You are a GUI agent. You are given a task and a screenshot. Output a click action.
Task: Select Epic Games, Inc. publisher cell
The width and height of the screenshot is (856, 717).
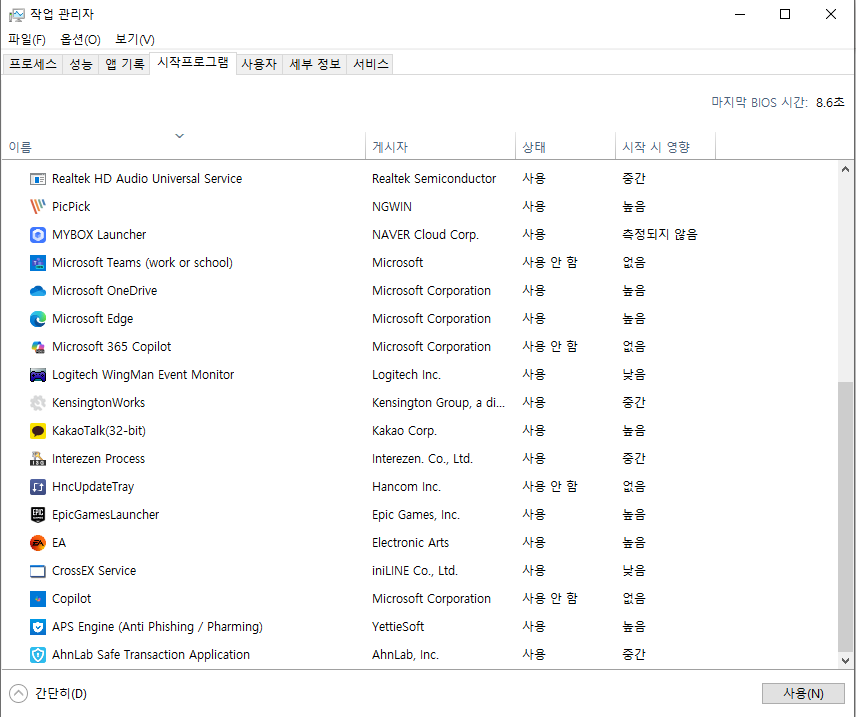[x=416, y=514]
